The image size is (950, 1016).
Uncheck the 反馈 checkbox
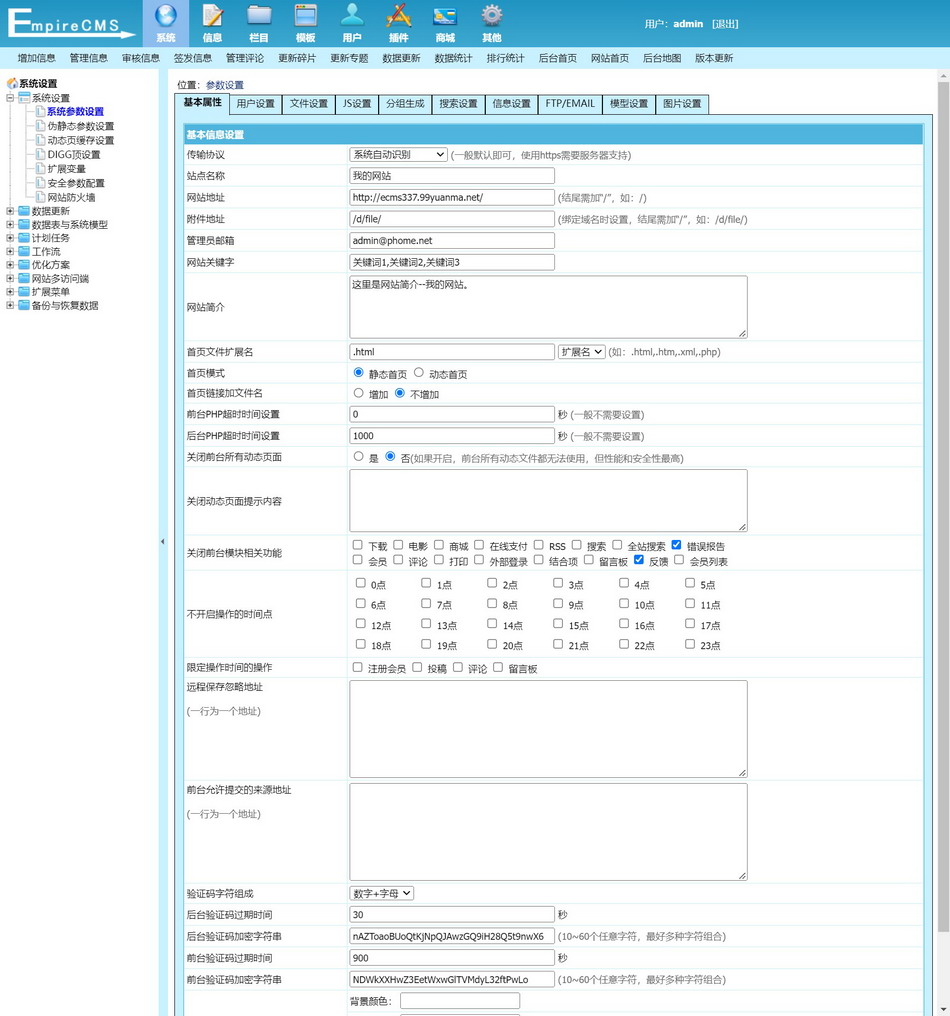pos(639,560)
